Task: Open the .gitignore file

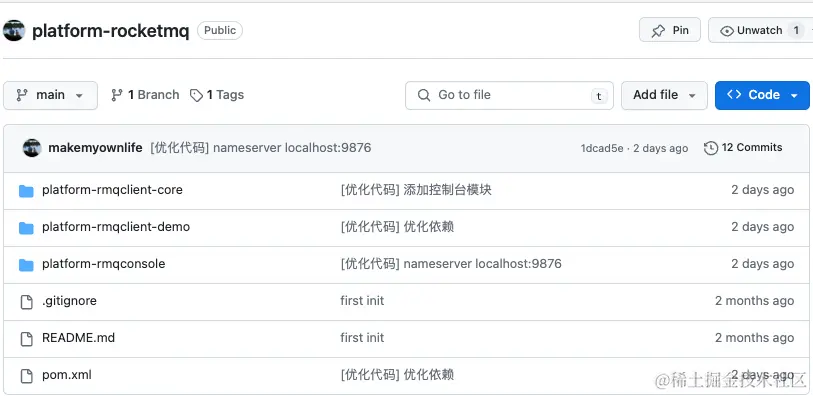Action: point(69,301)
